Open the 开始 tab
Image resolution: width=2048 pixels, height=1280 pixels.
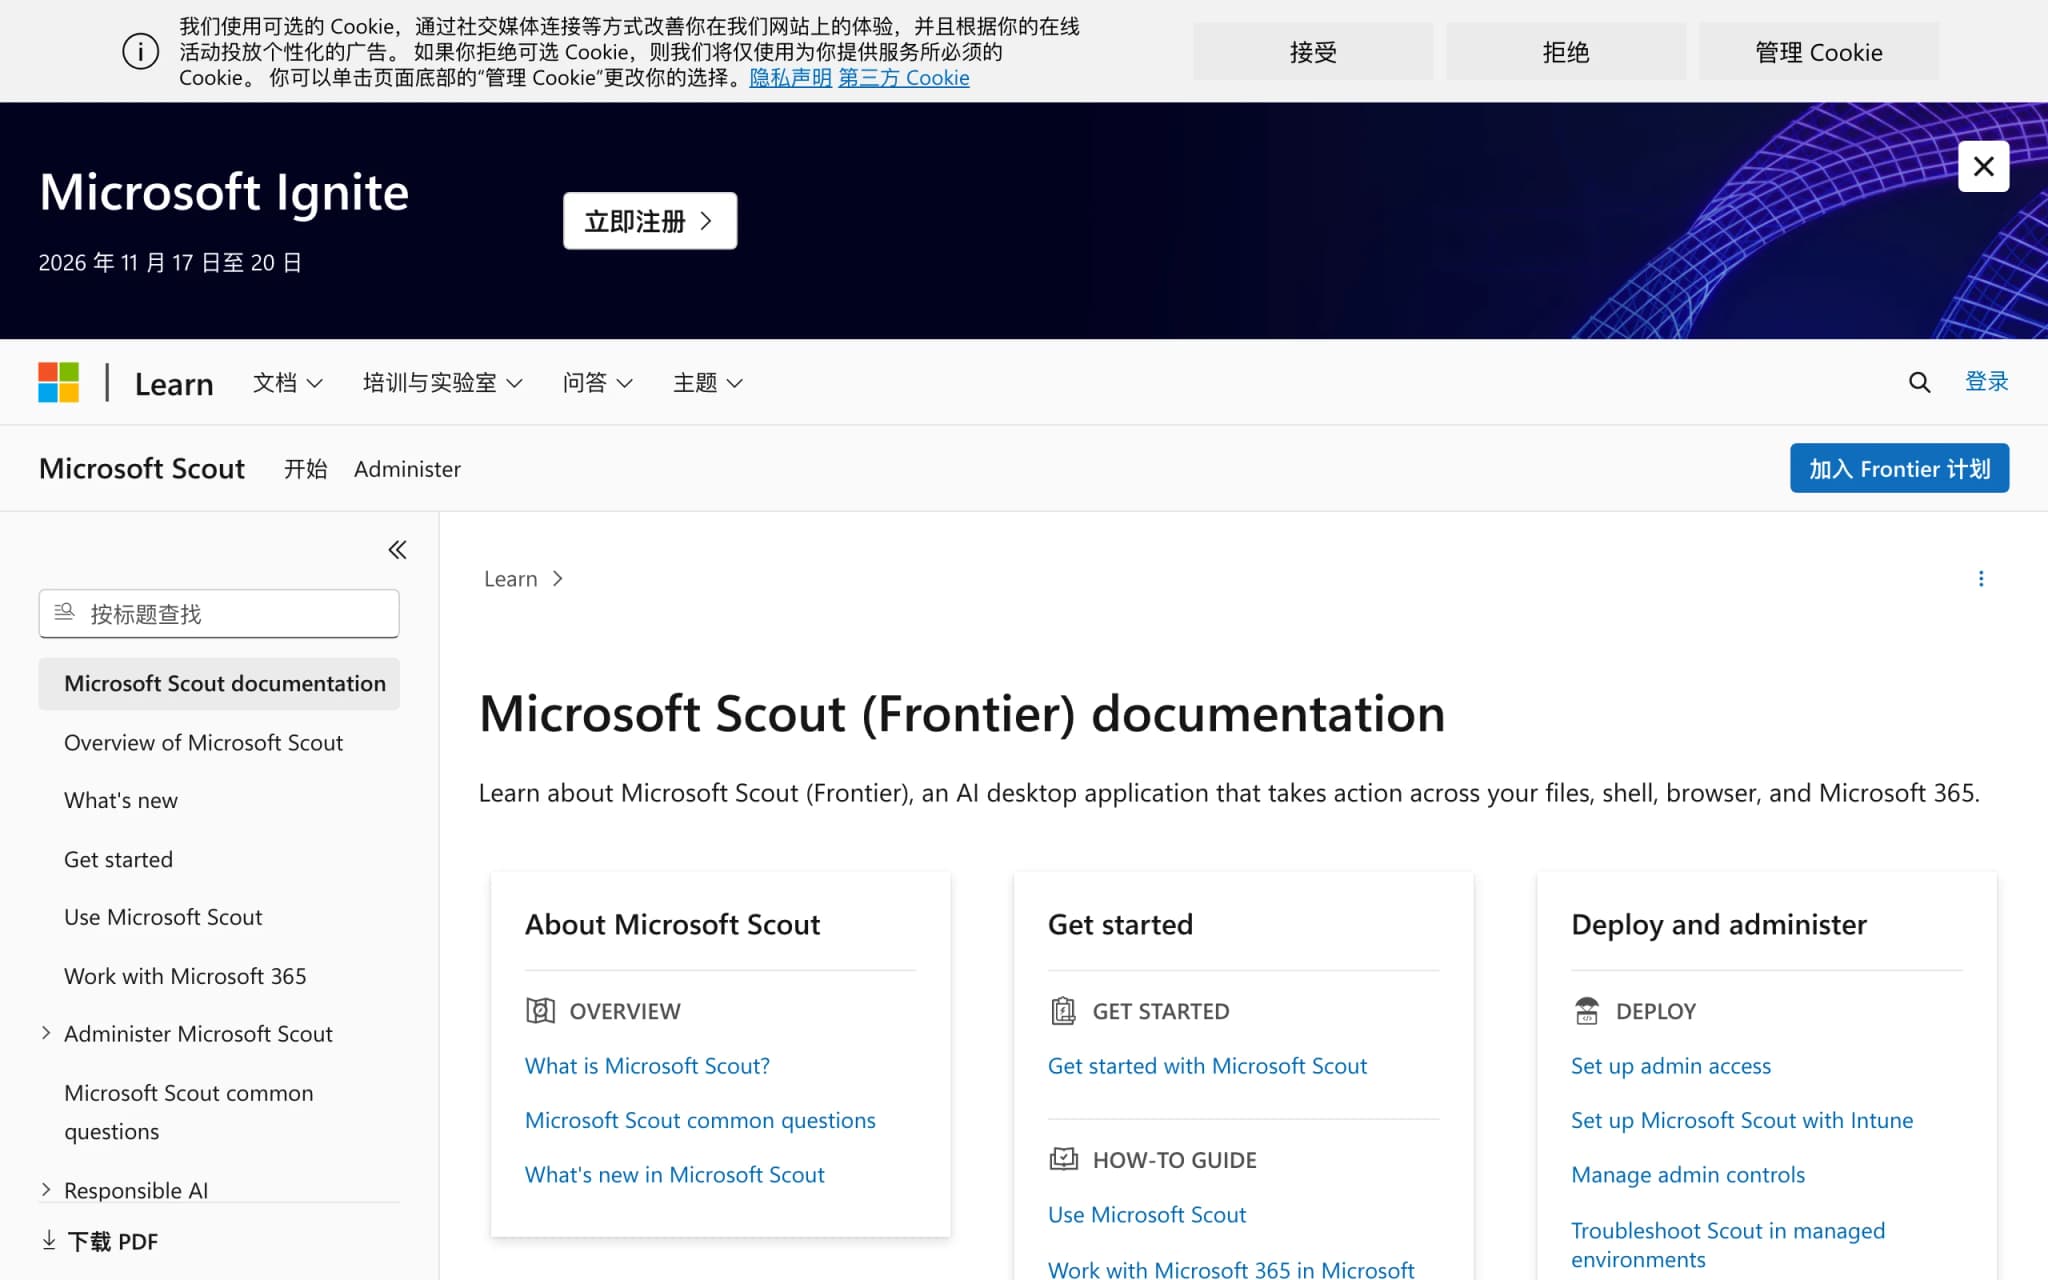305,469
